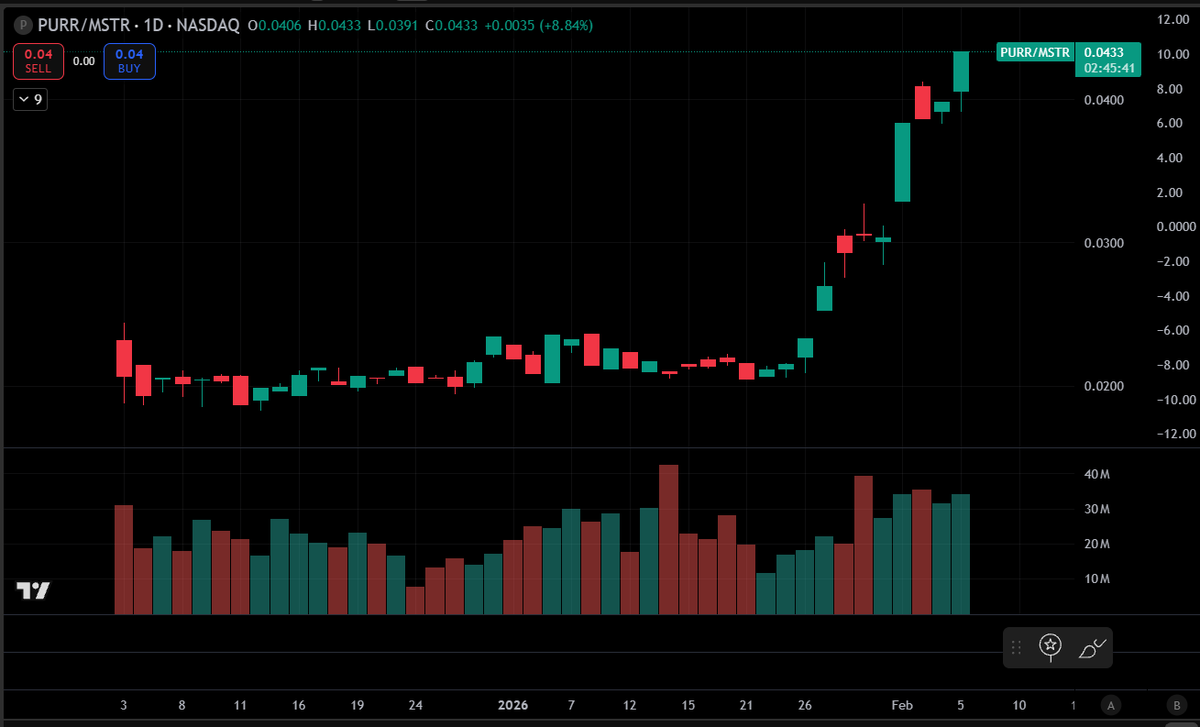The width and height of the screenshot is (1200, 727).
Task: Select the Brush drawing tool
Action: pos(1091,647)
